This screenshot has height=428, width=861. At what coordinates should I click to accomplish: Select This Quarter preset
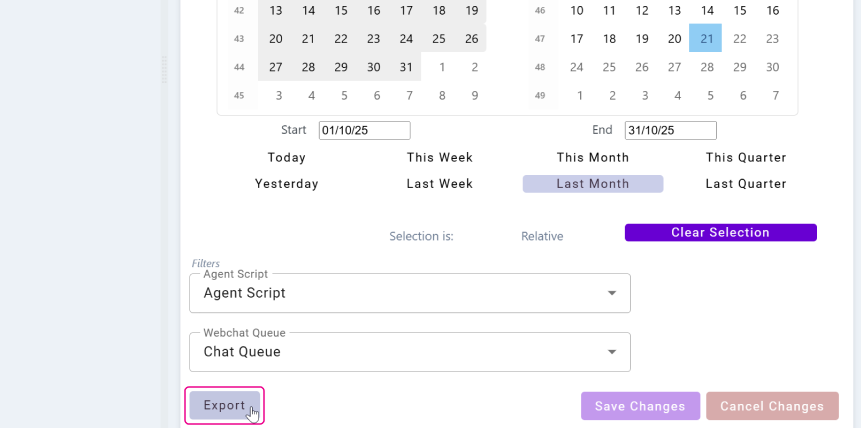[x=746, y=158]
